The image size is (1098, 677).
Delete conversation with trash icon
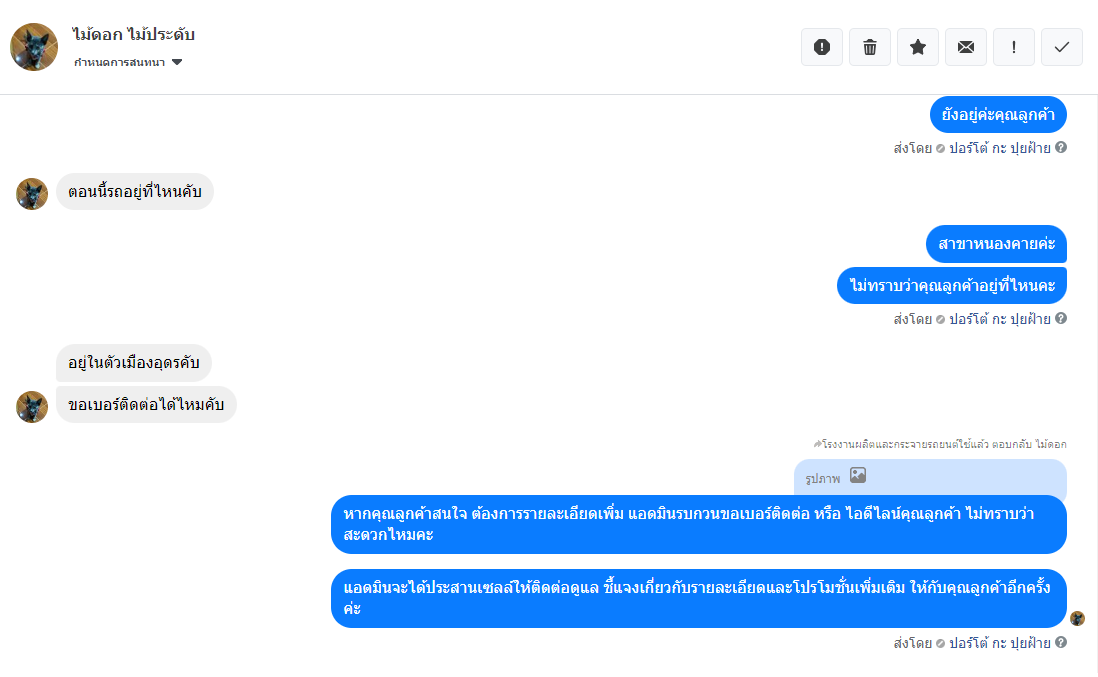pos(870,47)
